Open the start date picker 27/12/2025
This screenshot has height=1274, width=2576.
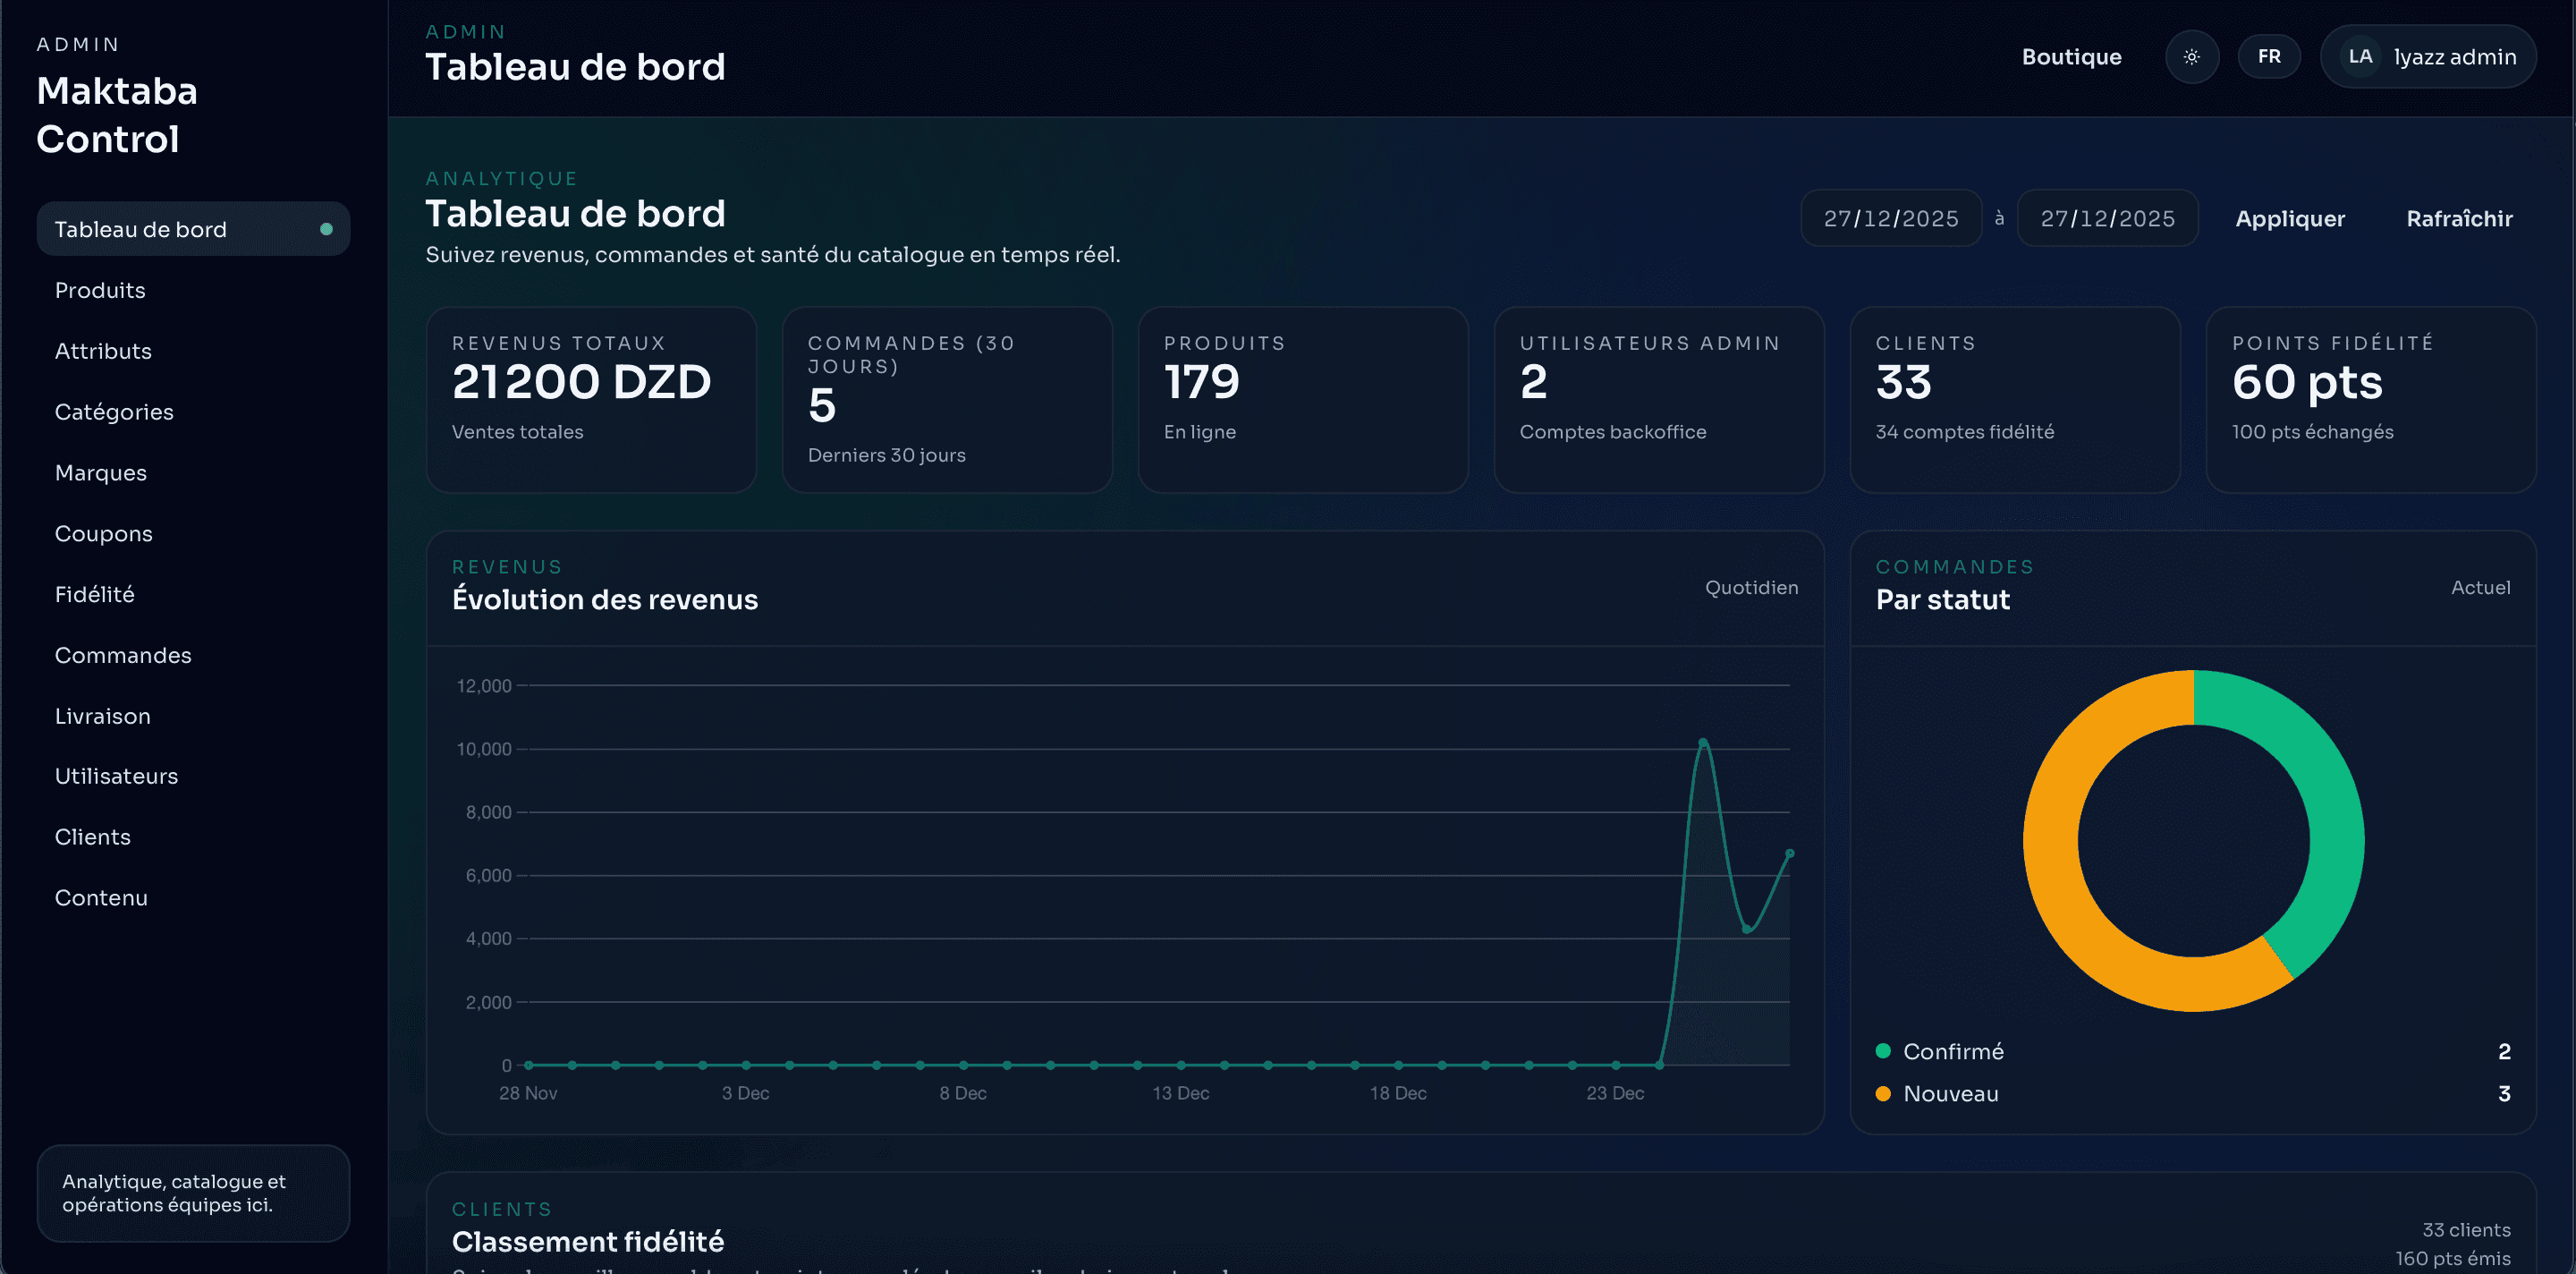[x=1890, y=218]
